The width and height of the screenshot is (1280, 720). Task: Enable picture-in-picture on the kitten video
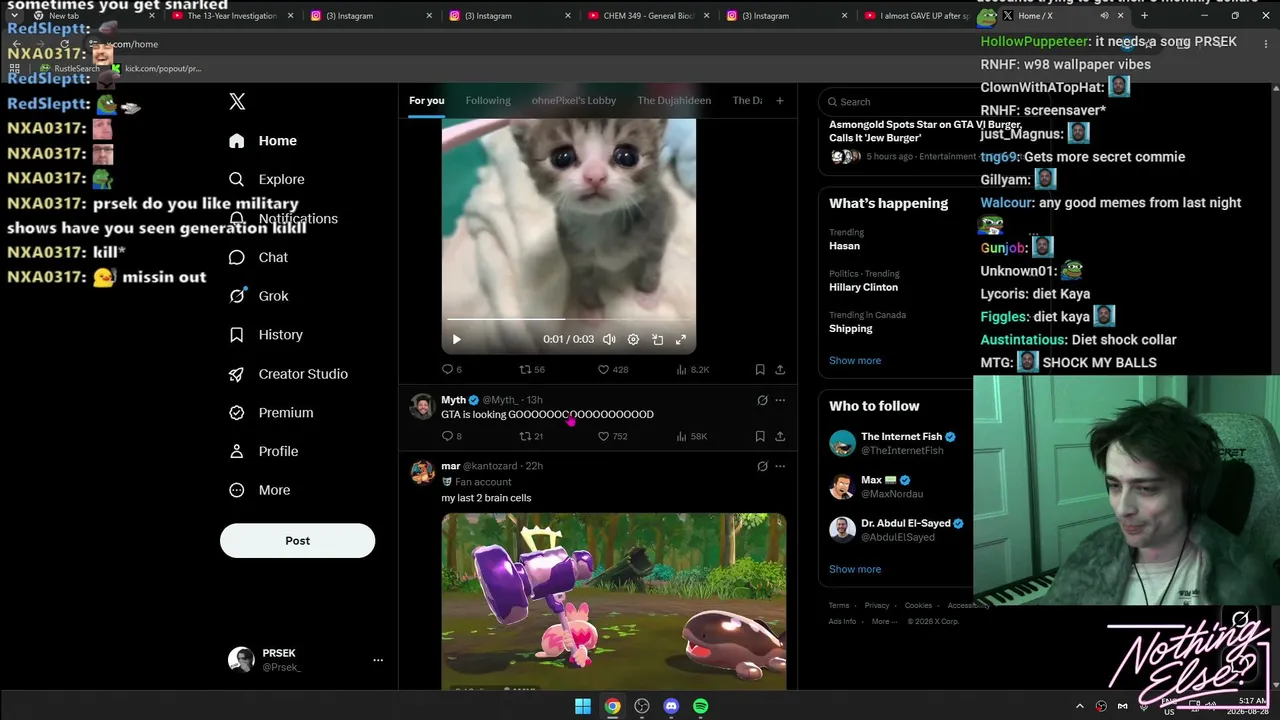[657, 339]
